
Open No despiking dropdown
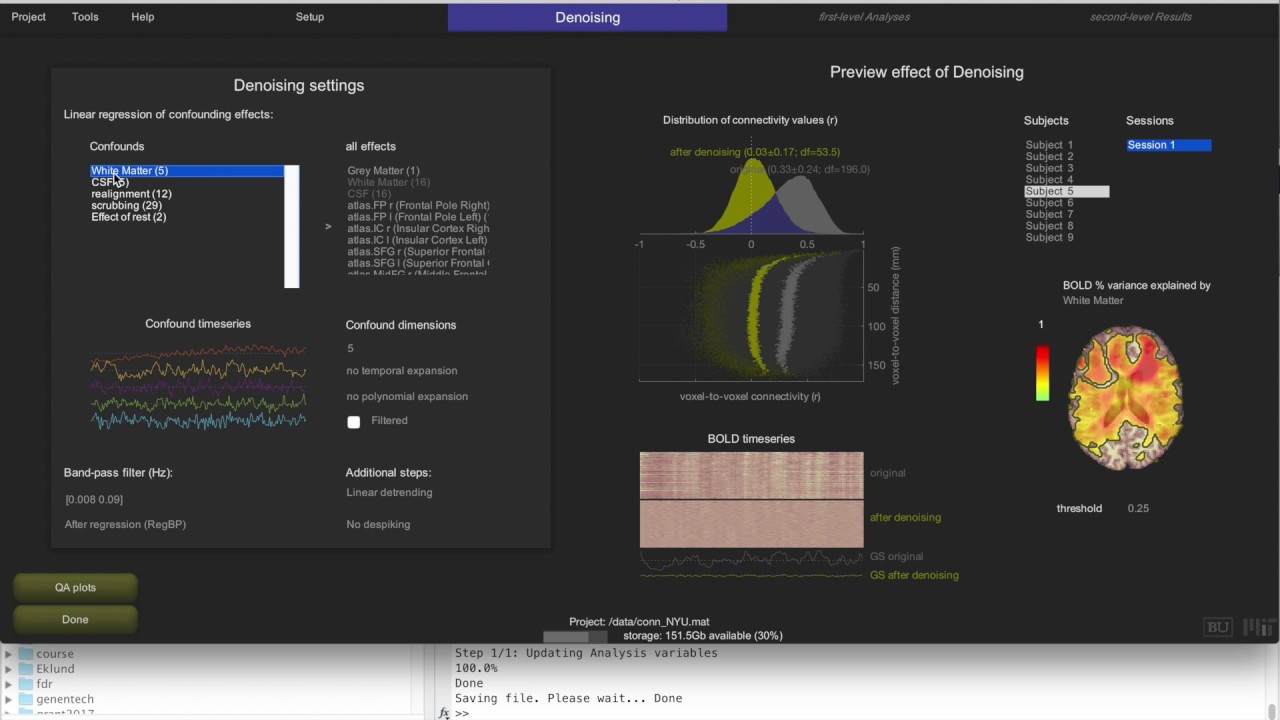point(378,524)
